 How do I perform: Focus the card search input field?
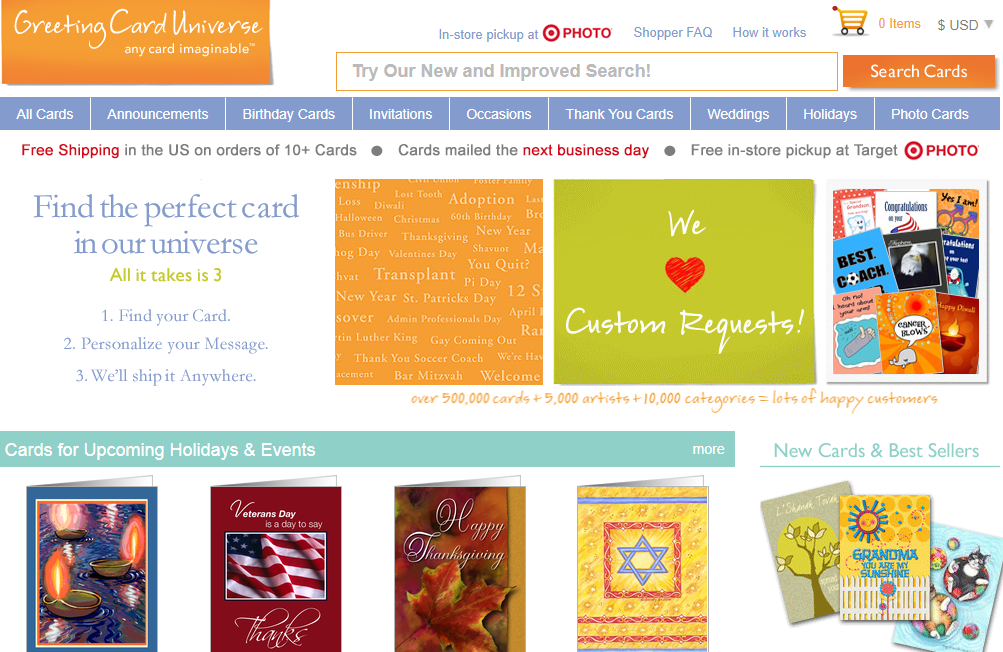tap(587, 72)
